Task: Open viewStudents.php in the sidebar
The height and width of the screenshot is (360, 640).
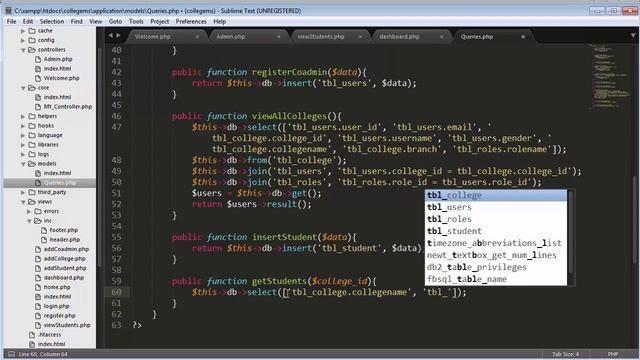Action: click(67, 325)
